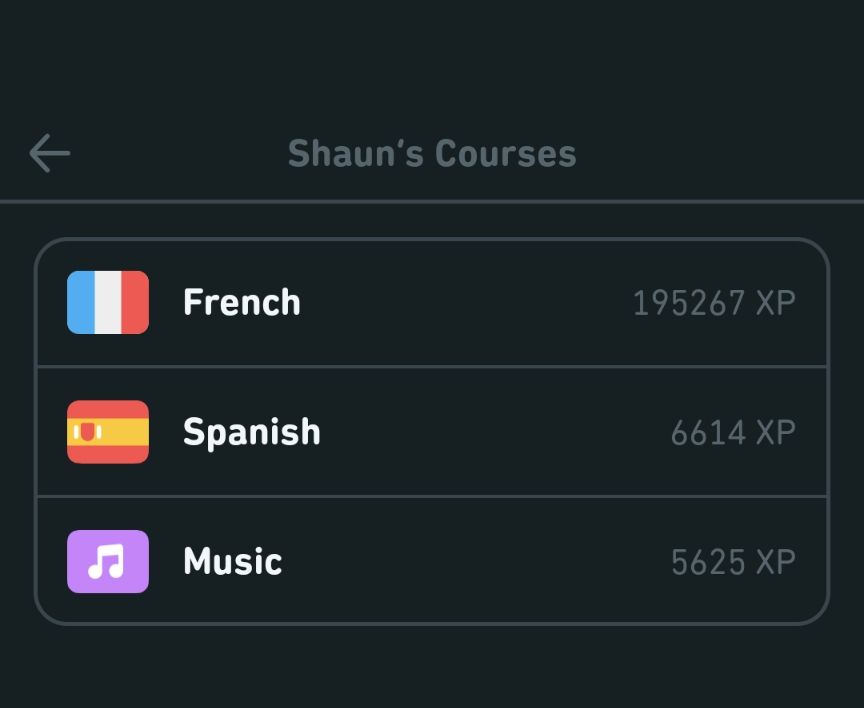Navigate back using the left arrow

49,152
